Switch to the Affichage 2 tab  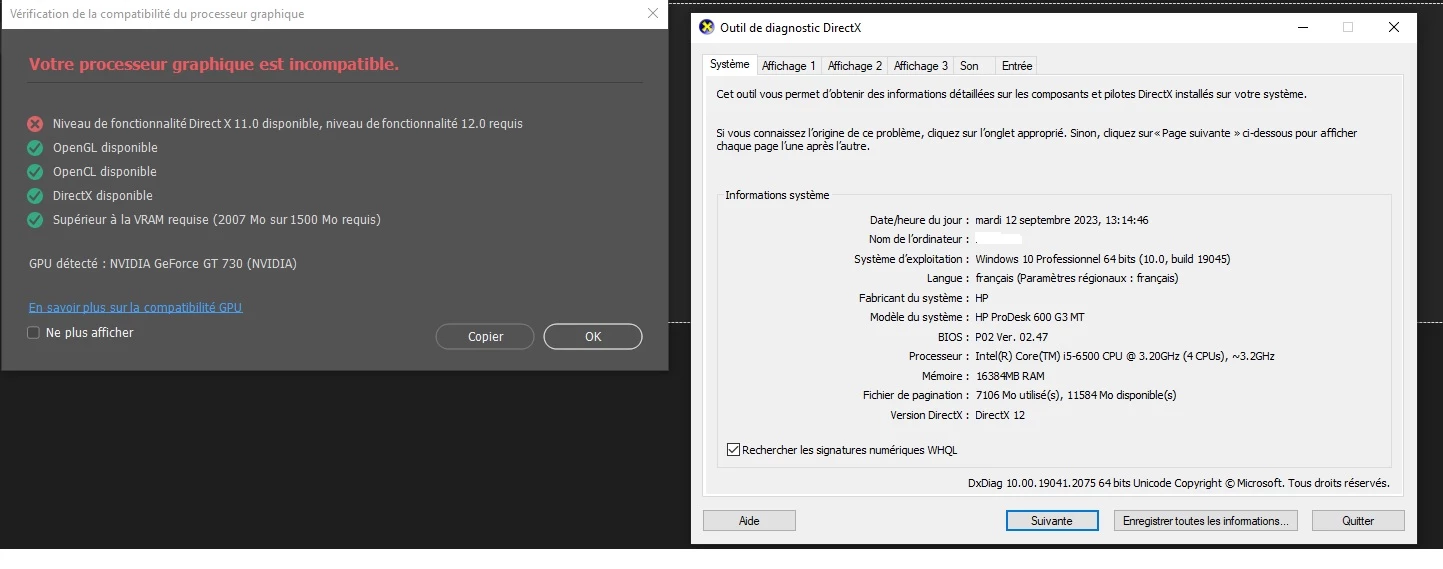(855, 66)
